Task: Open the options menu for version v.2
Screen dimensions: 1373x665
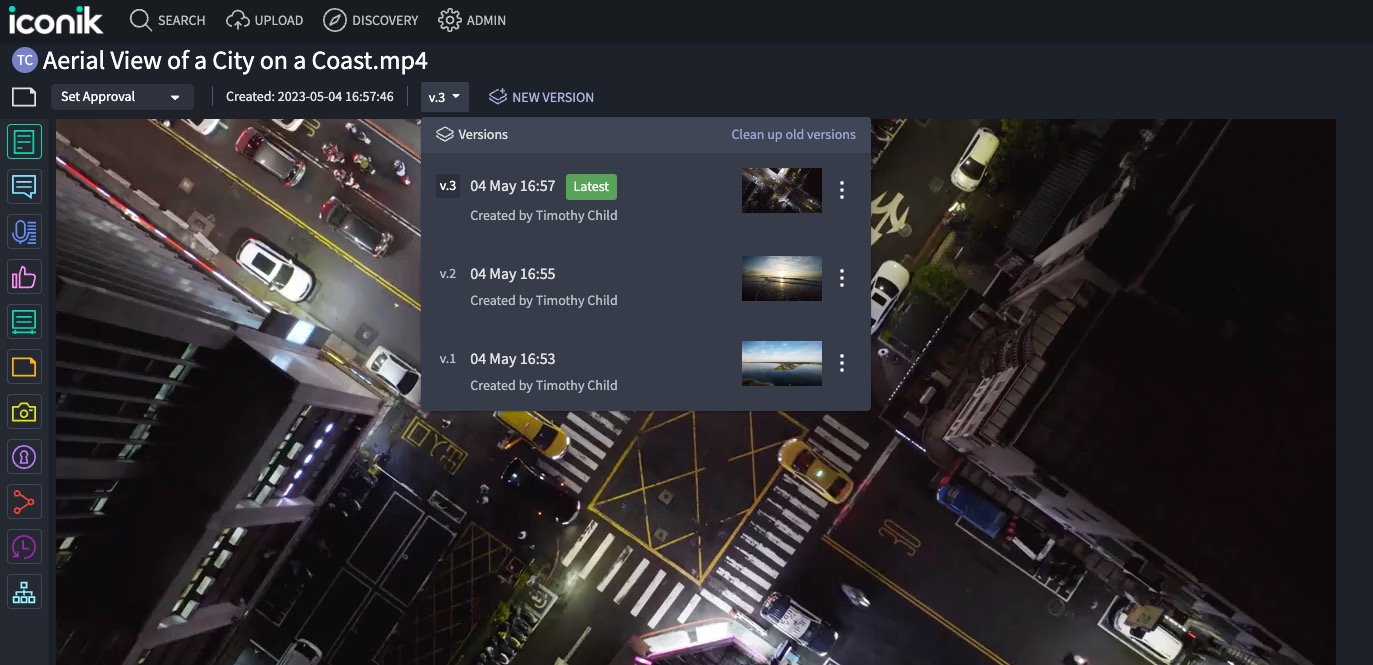Action: (841, 277)
